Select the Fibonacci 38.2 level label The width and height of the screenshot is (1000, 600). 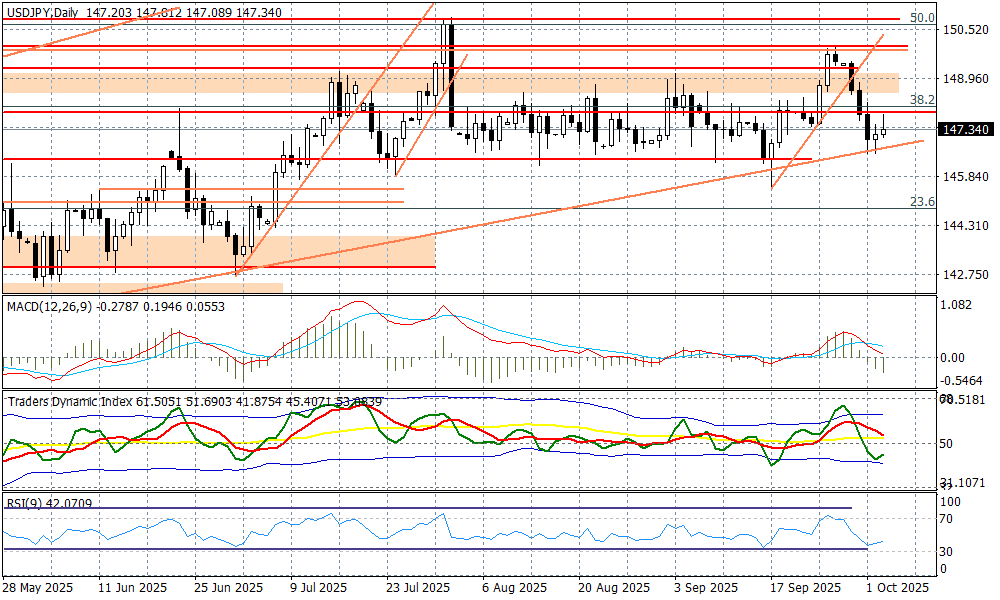tap(922, 100)
